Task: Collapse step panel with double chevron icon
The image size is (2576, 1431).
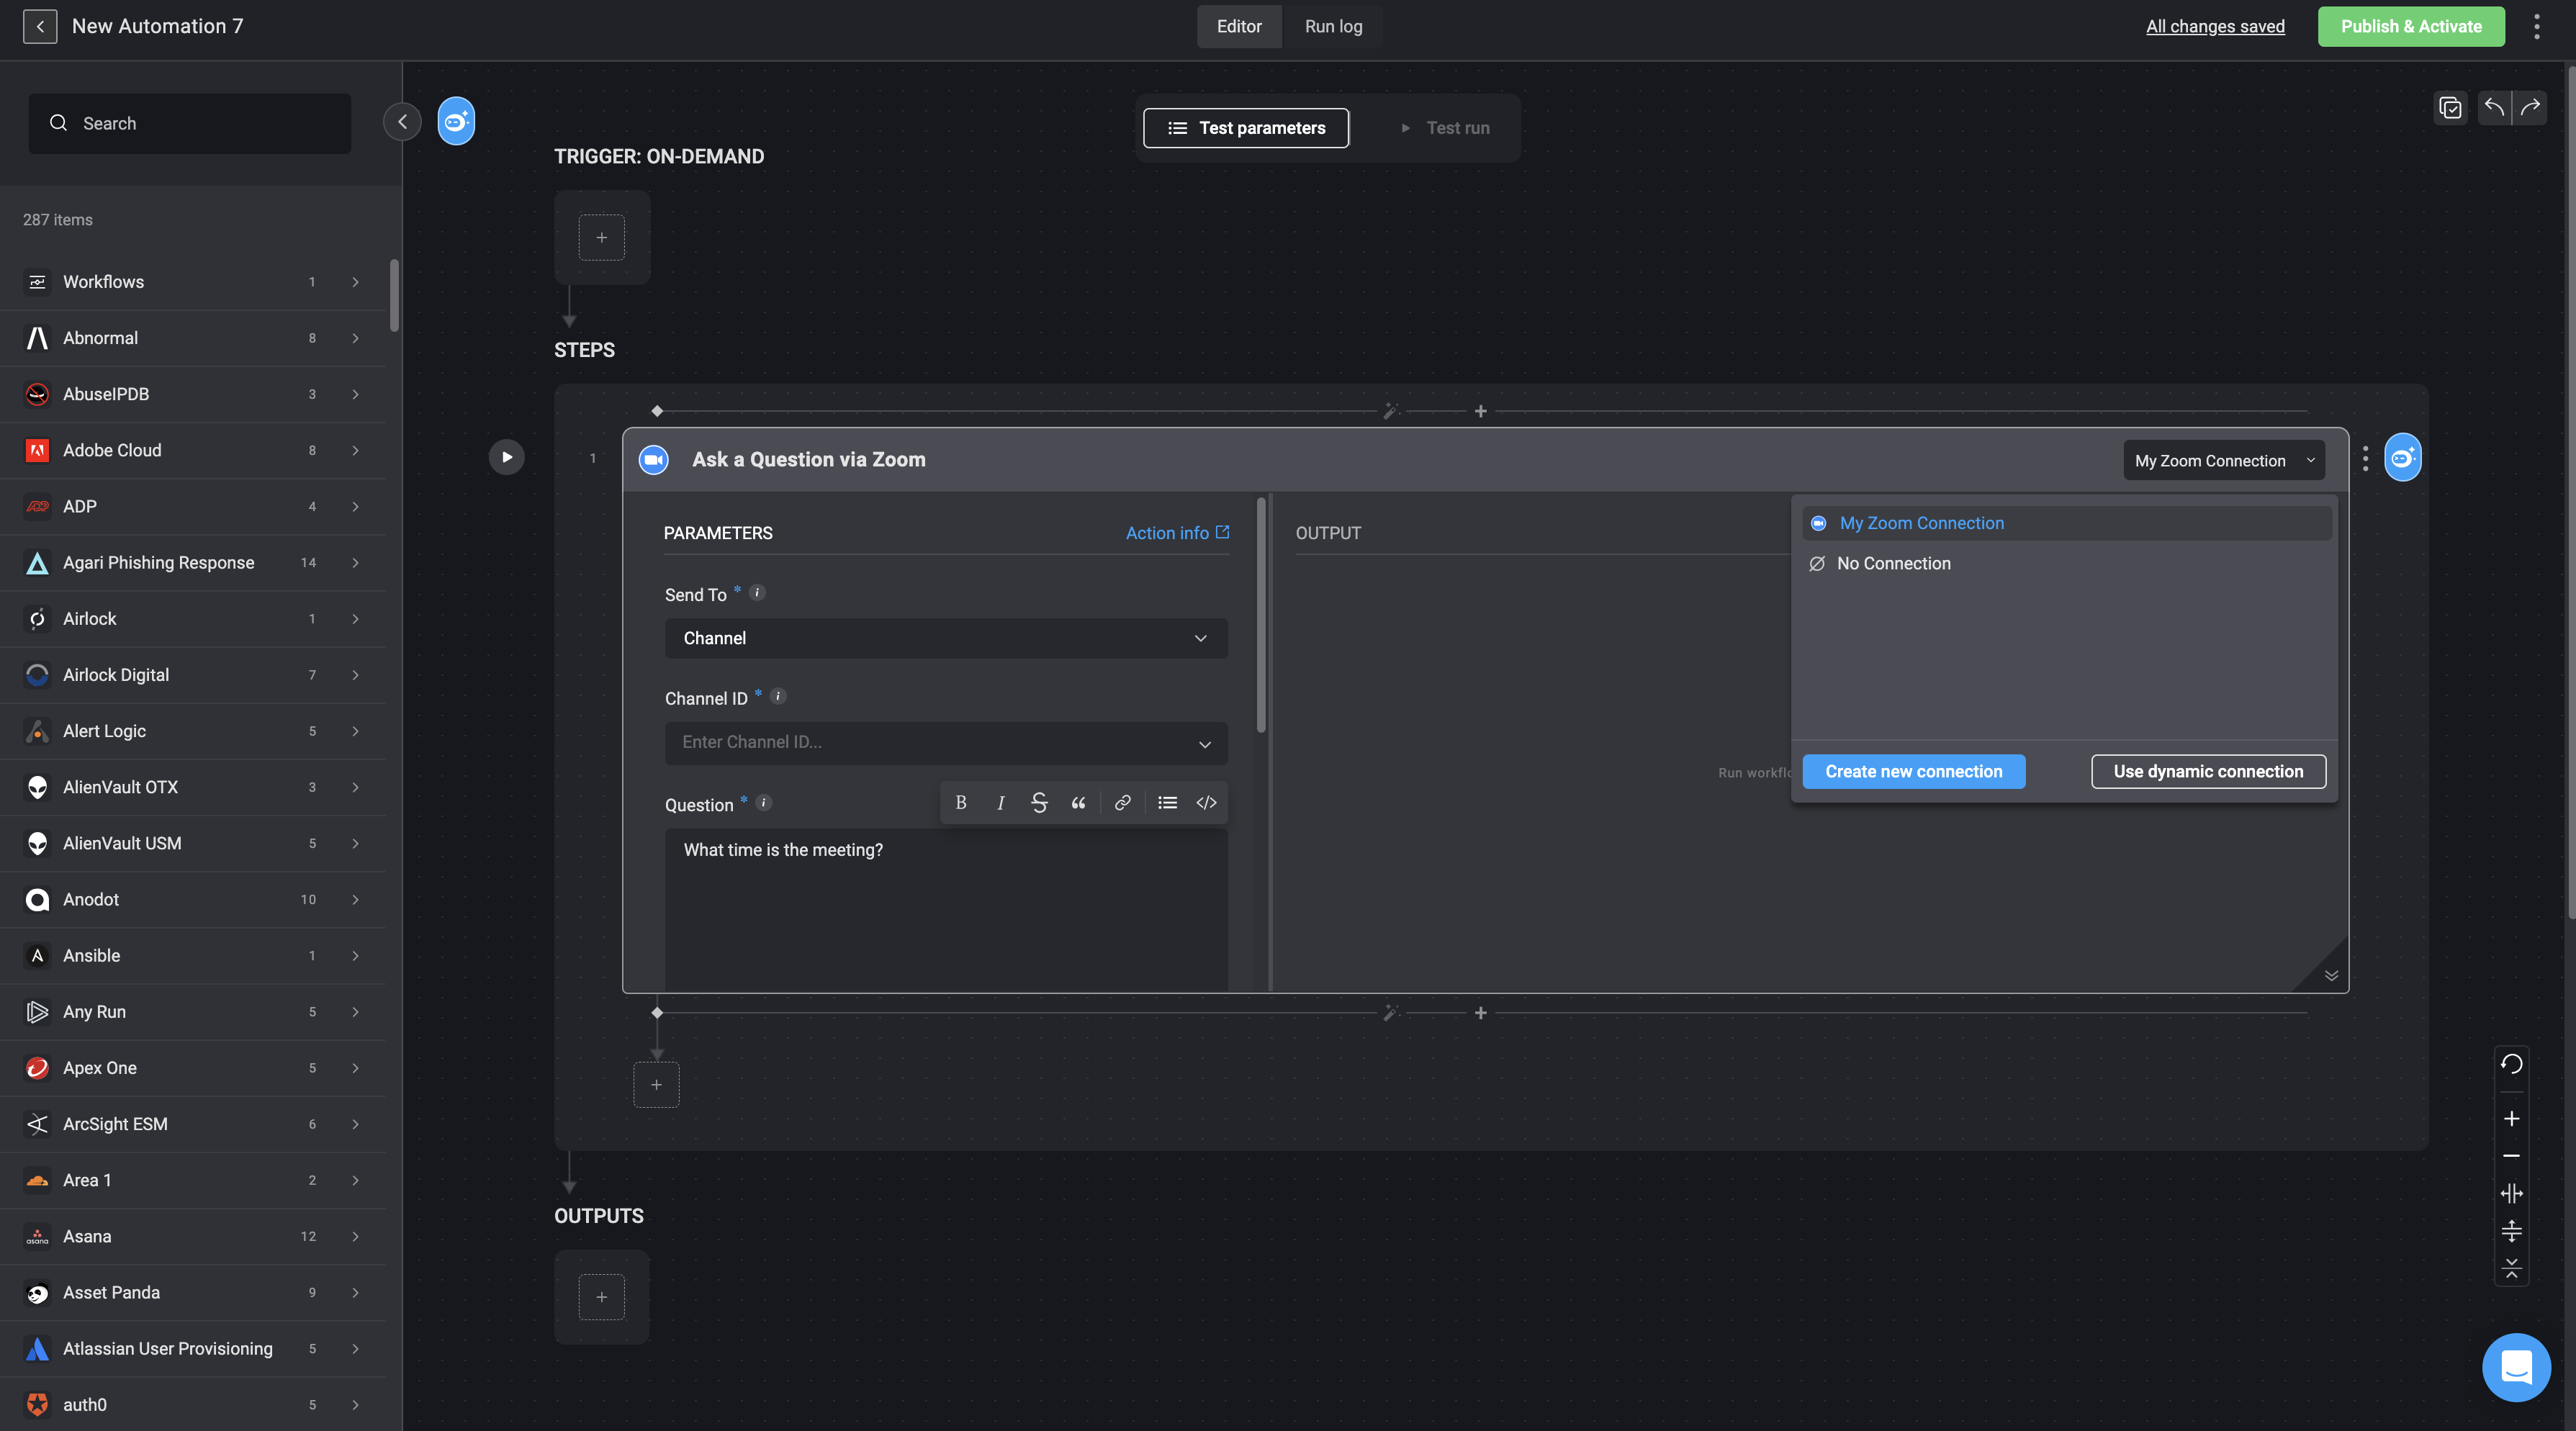Action: [x=2331, y=976]
